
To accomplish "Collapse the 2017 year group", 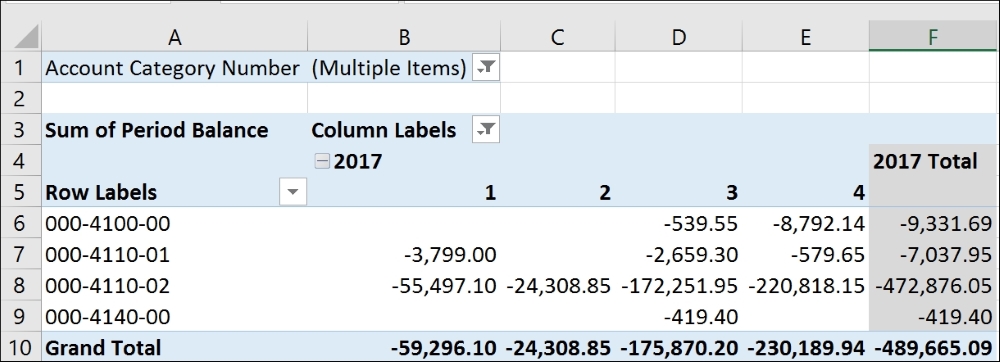I will (323, 161).
